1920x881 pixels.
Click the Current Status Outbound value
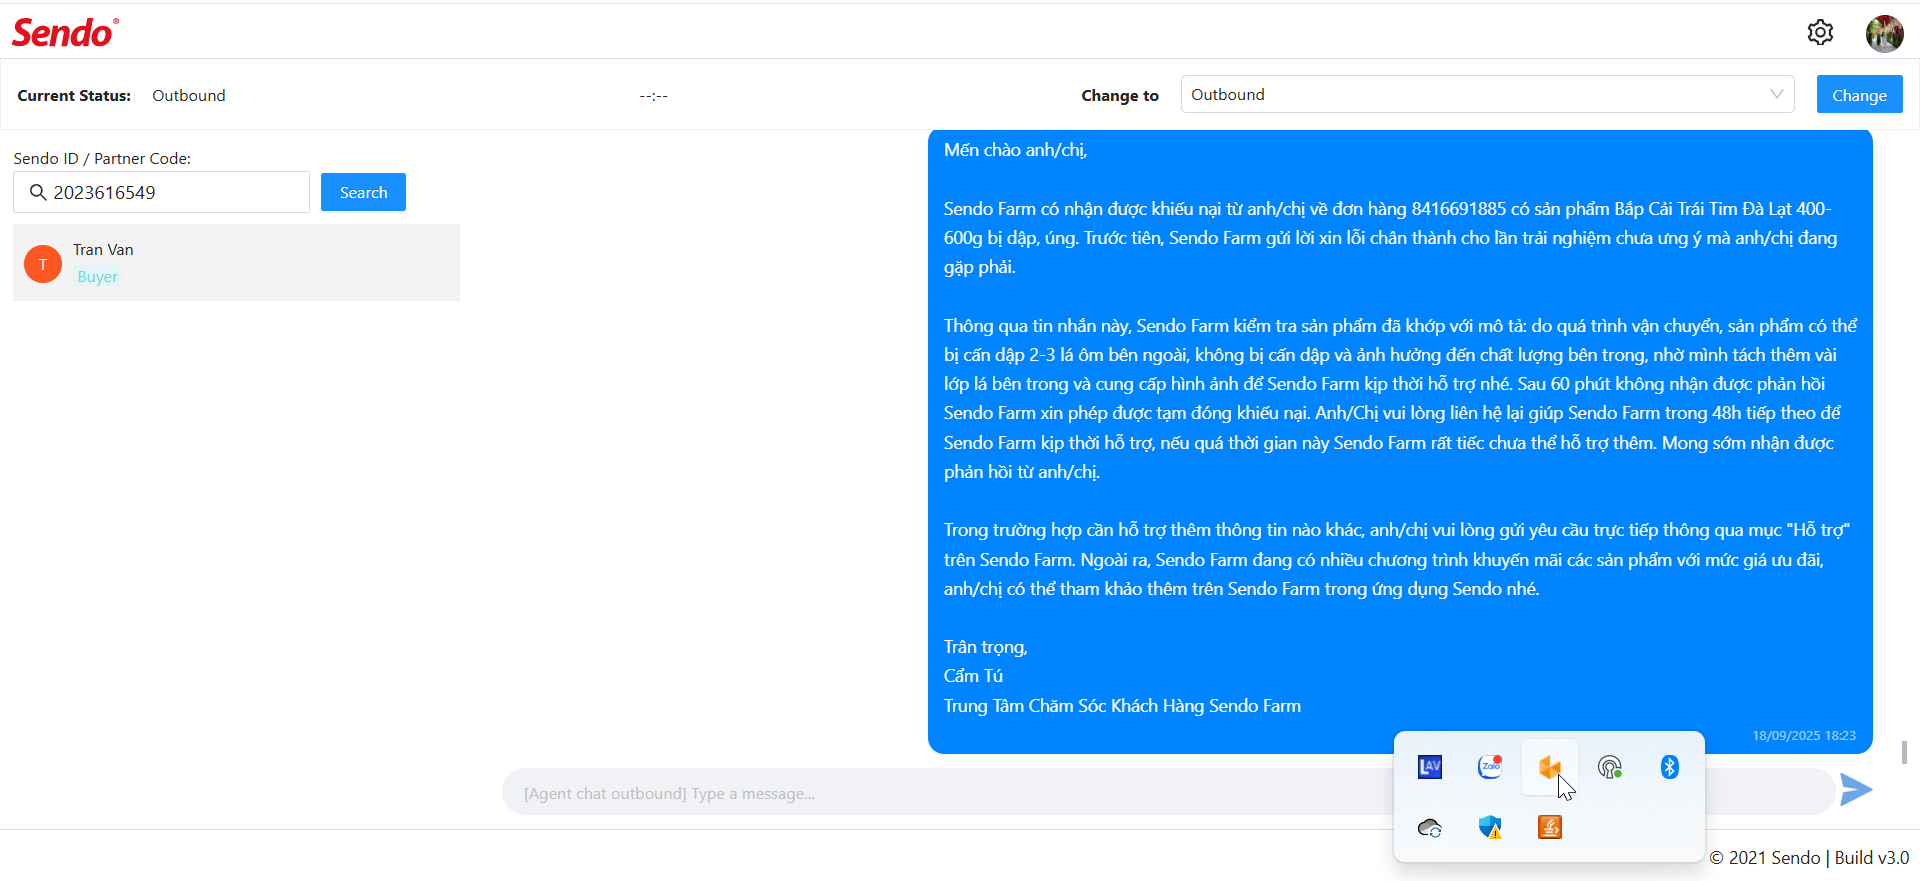[x=189, y=95]
